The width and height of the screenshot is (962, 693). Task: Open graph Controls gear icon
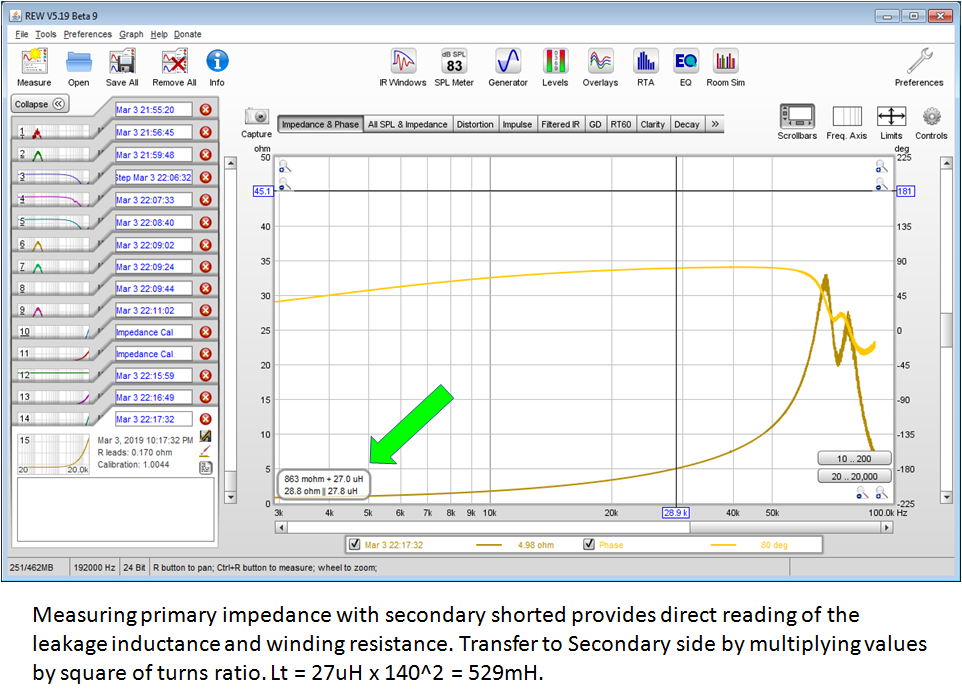click(931, 116)
